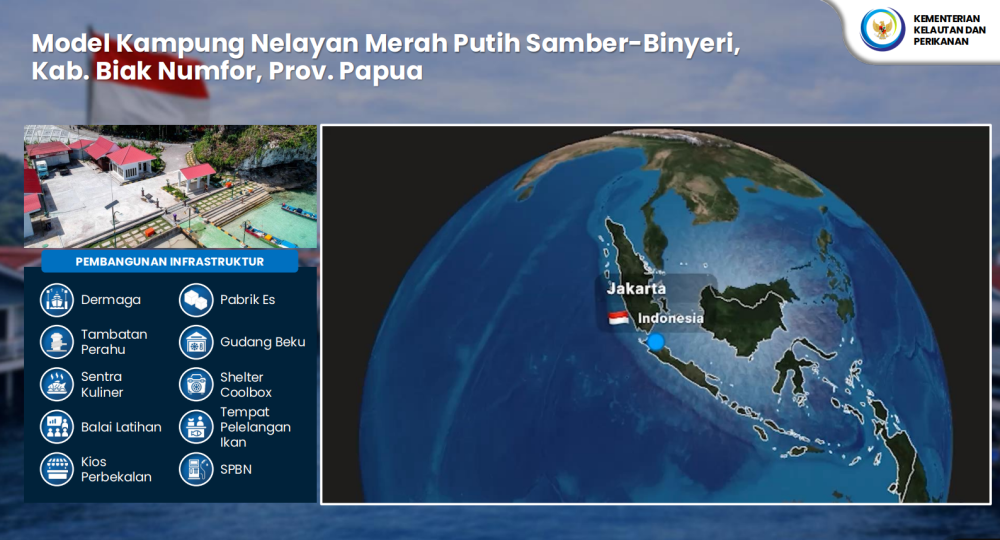
Task: Click the ministry emblem logo
Action: point(882,28)
